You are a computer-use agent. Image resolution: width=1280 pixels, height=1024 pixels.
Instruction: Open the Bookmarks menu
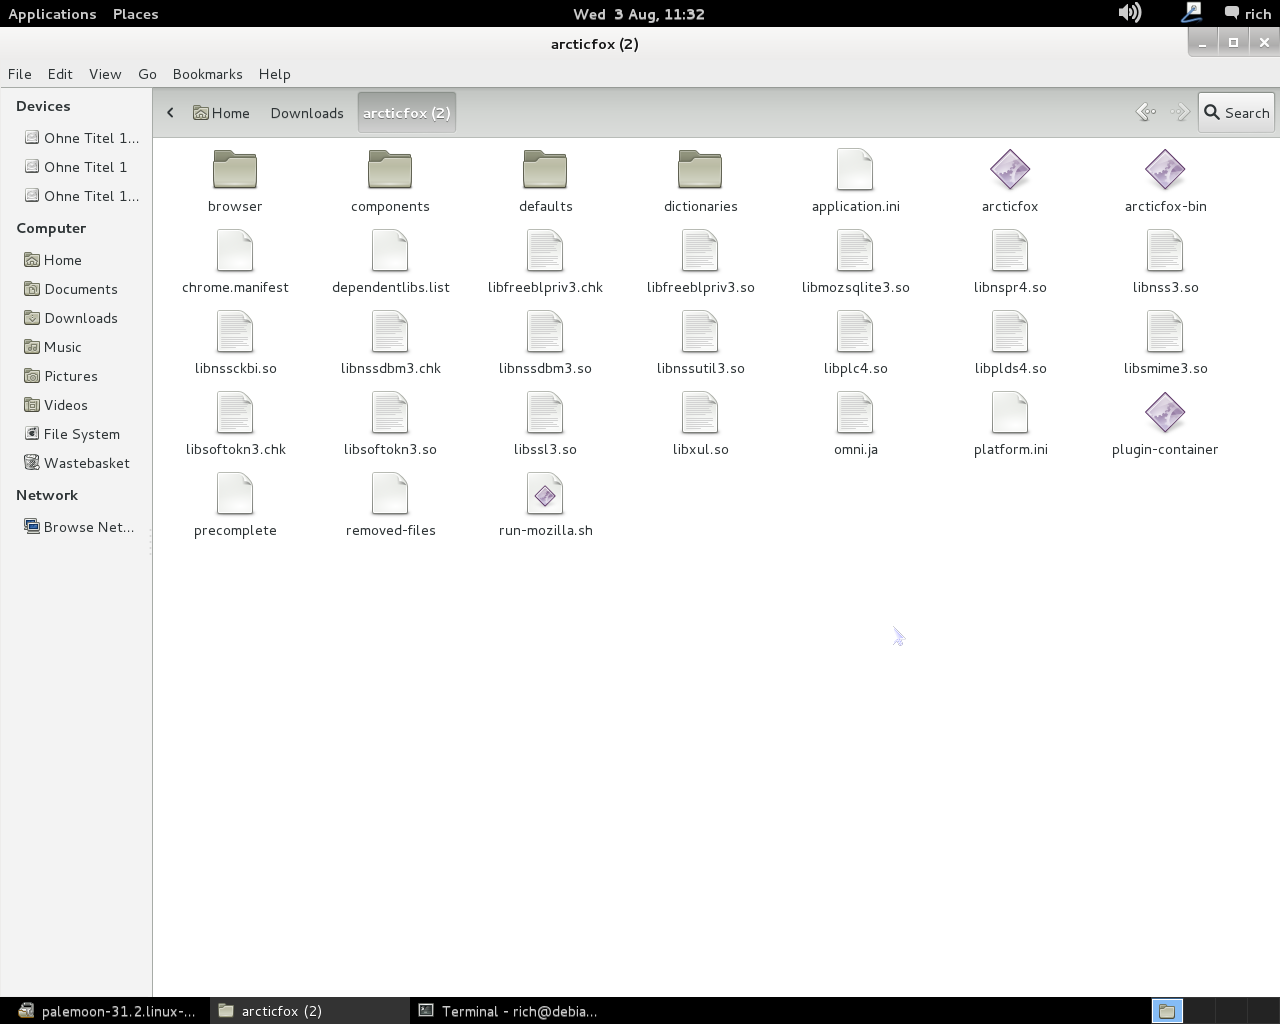point(207,74)
